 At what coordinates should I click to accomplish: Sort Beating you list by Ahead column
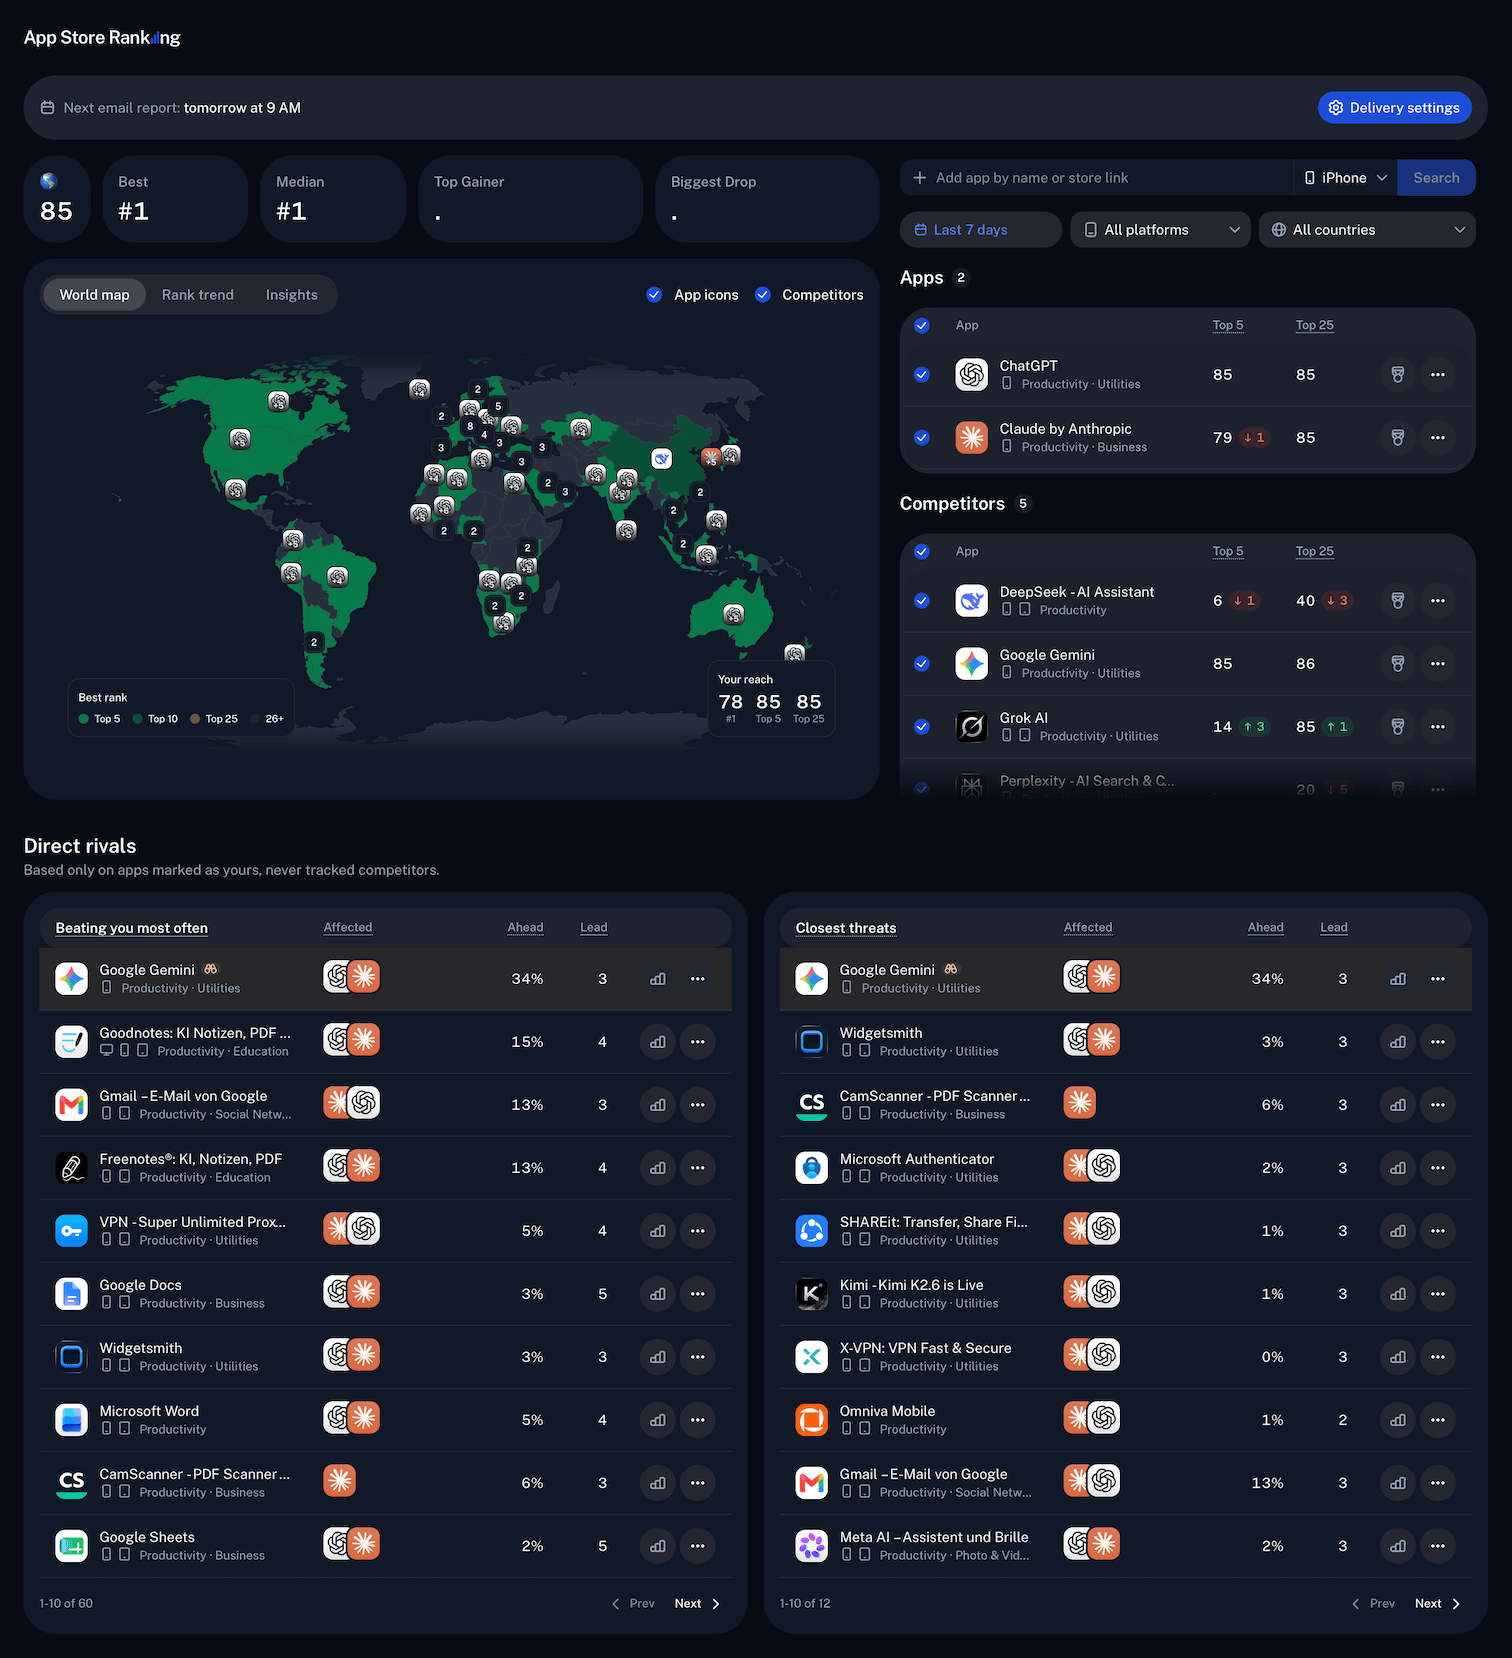(525, 928)
